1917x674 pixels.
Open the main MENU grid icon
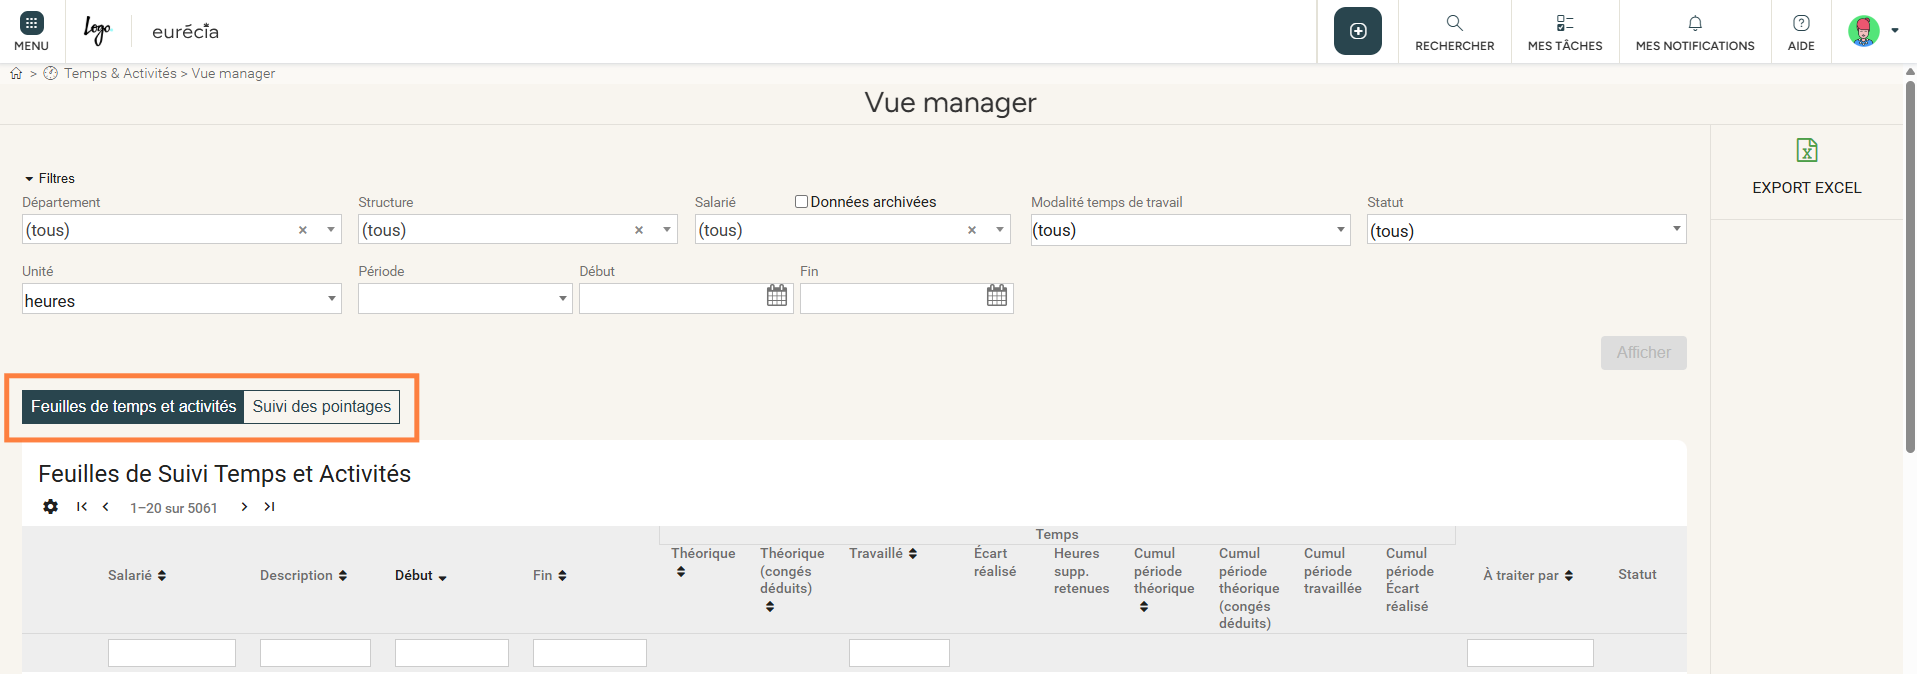tap(31, 24)
